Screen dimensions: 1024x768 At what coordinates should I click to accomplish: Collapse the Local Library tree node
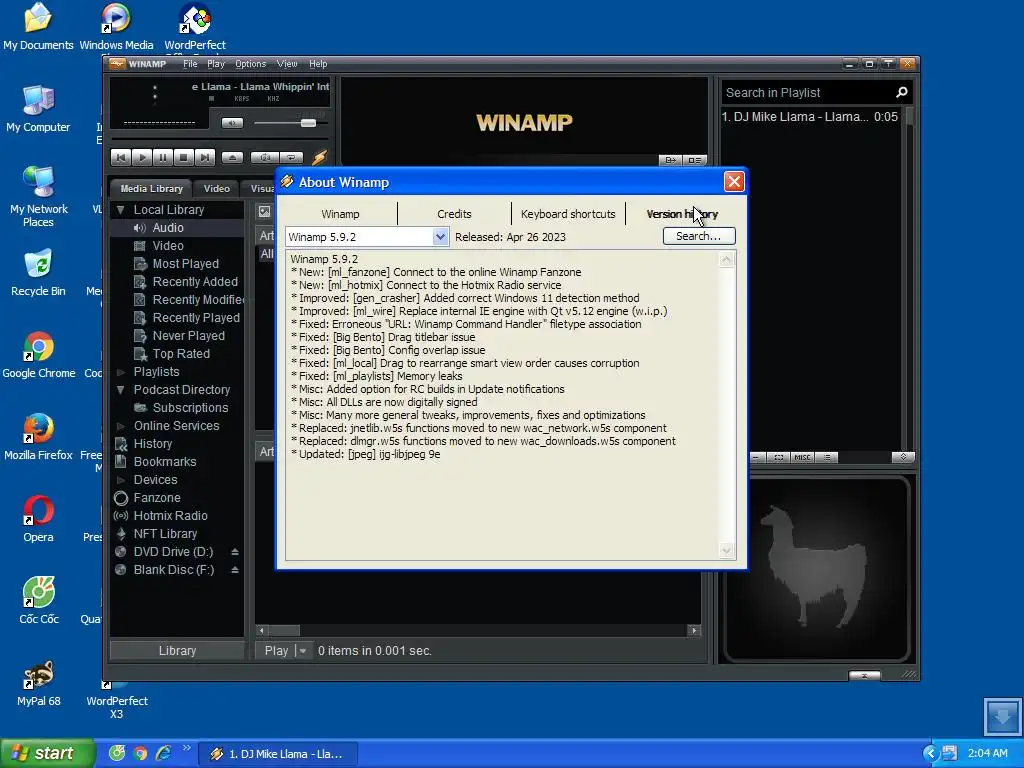pyautogui.click(x=120, y=210)
